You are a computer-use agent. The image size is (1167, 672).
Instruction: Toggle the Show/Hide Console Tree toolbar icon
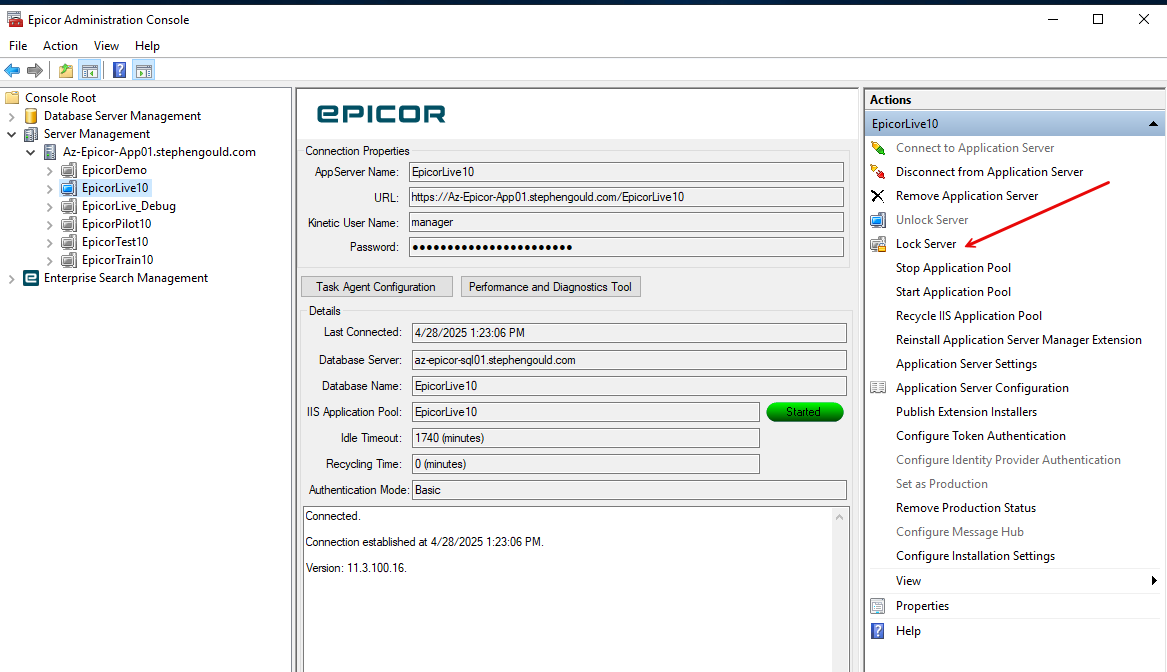pos(90,71)
